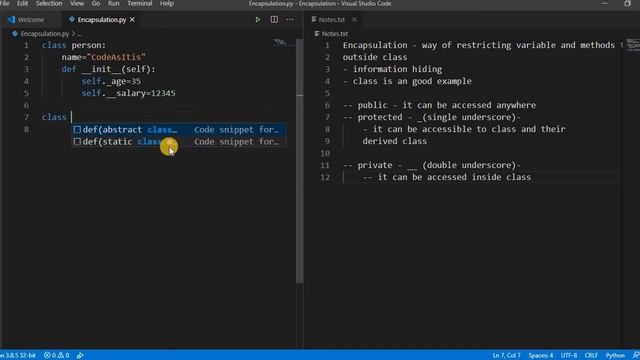Click the VS Code logo on Welcome tab

(11, 19)
